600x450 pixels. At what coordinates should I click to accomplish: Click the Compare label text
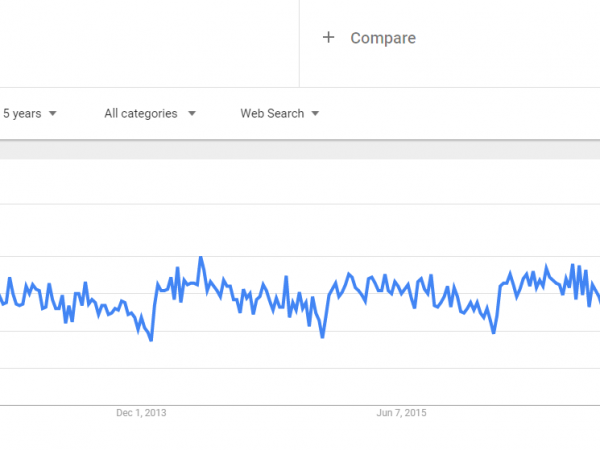383,38
